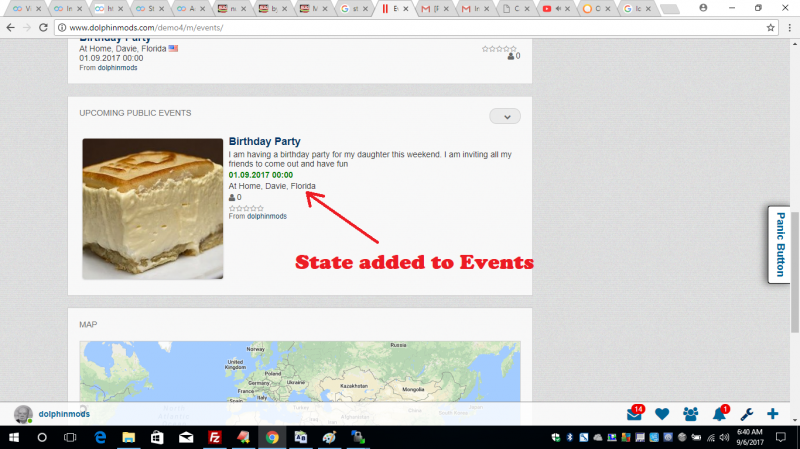The image size is (800, 449).
Task: Open Paint from the taskbar
Action: pos(329,437)
